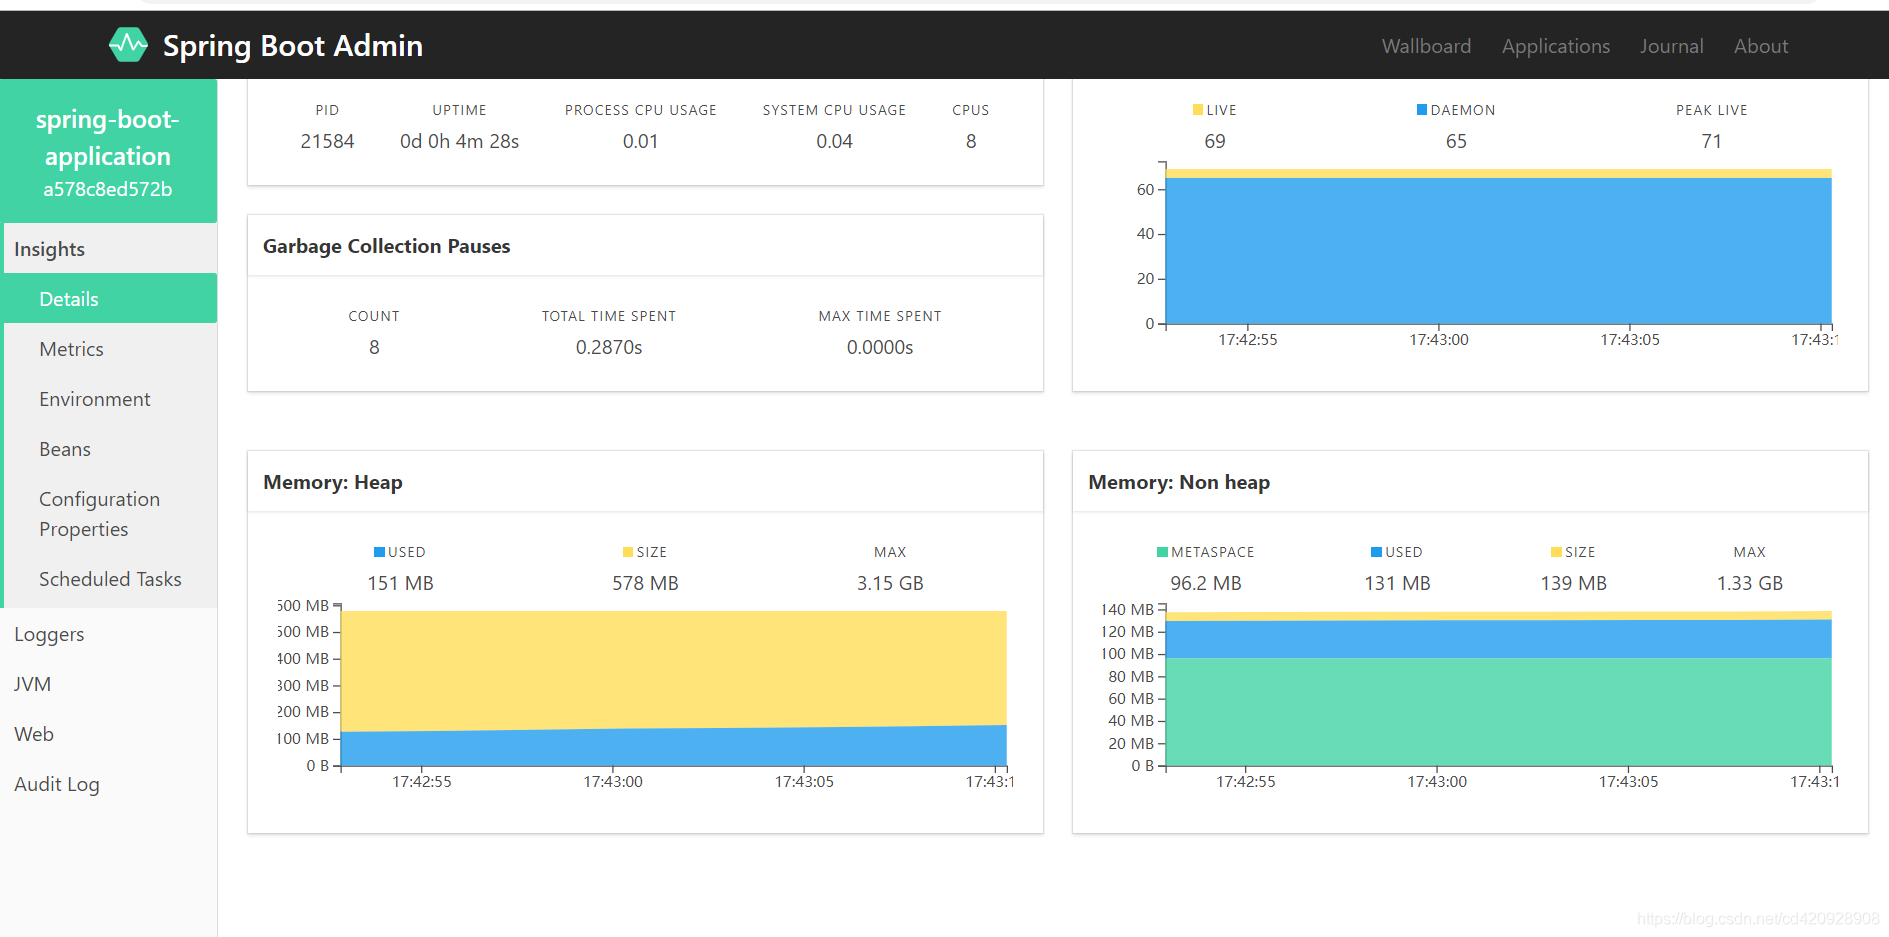Click the process CPU usage value 0.01
Screen dimensions: 1889x937
click(x=640, y=141)
